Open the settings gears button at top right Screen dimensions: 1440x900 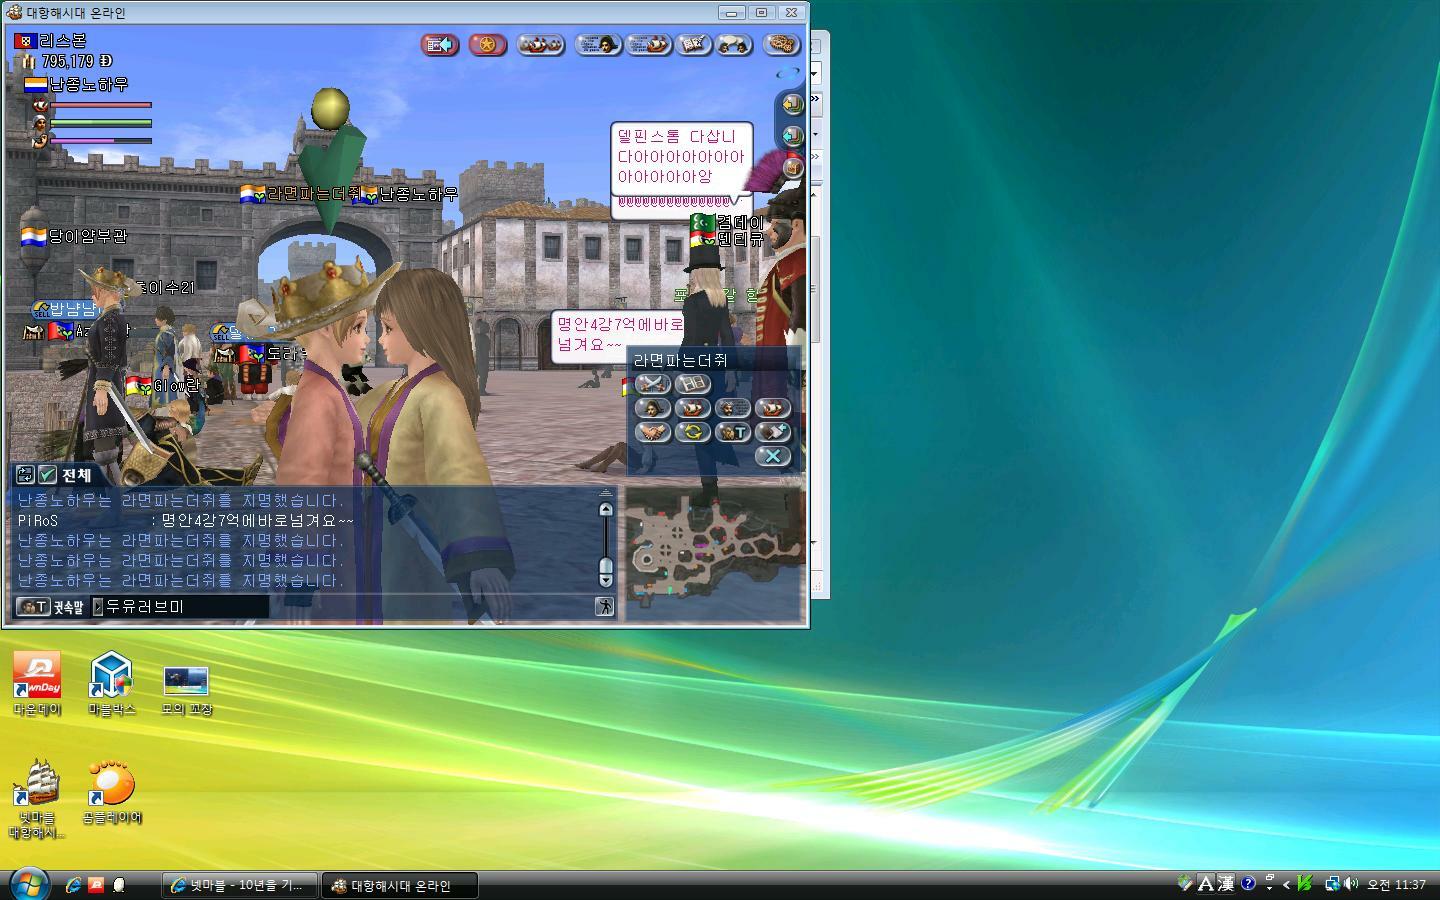[x=781, y=45]
